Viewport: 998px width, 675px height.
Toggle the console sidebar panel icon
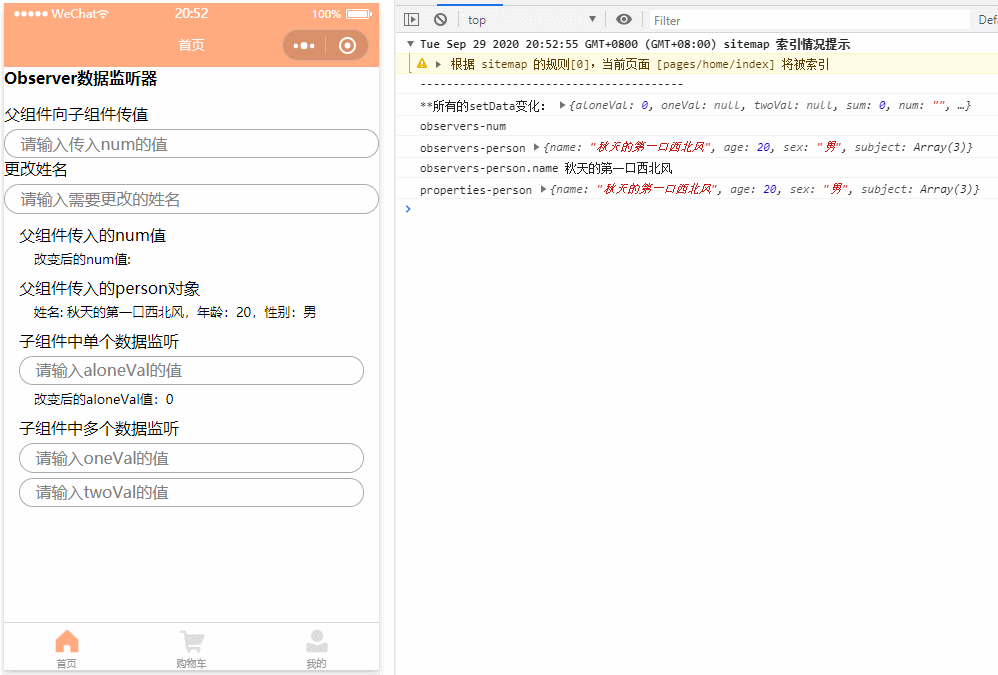[x=412, y=20]
